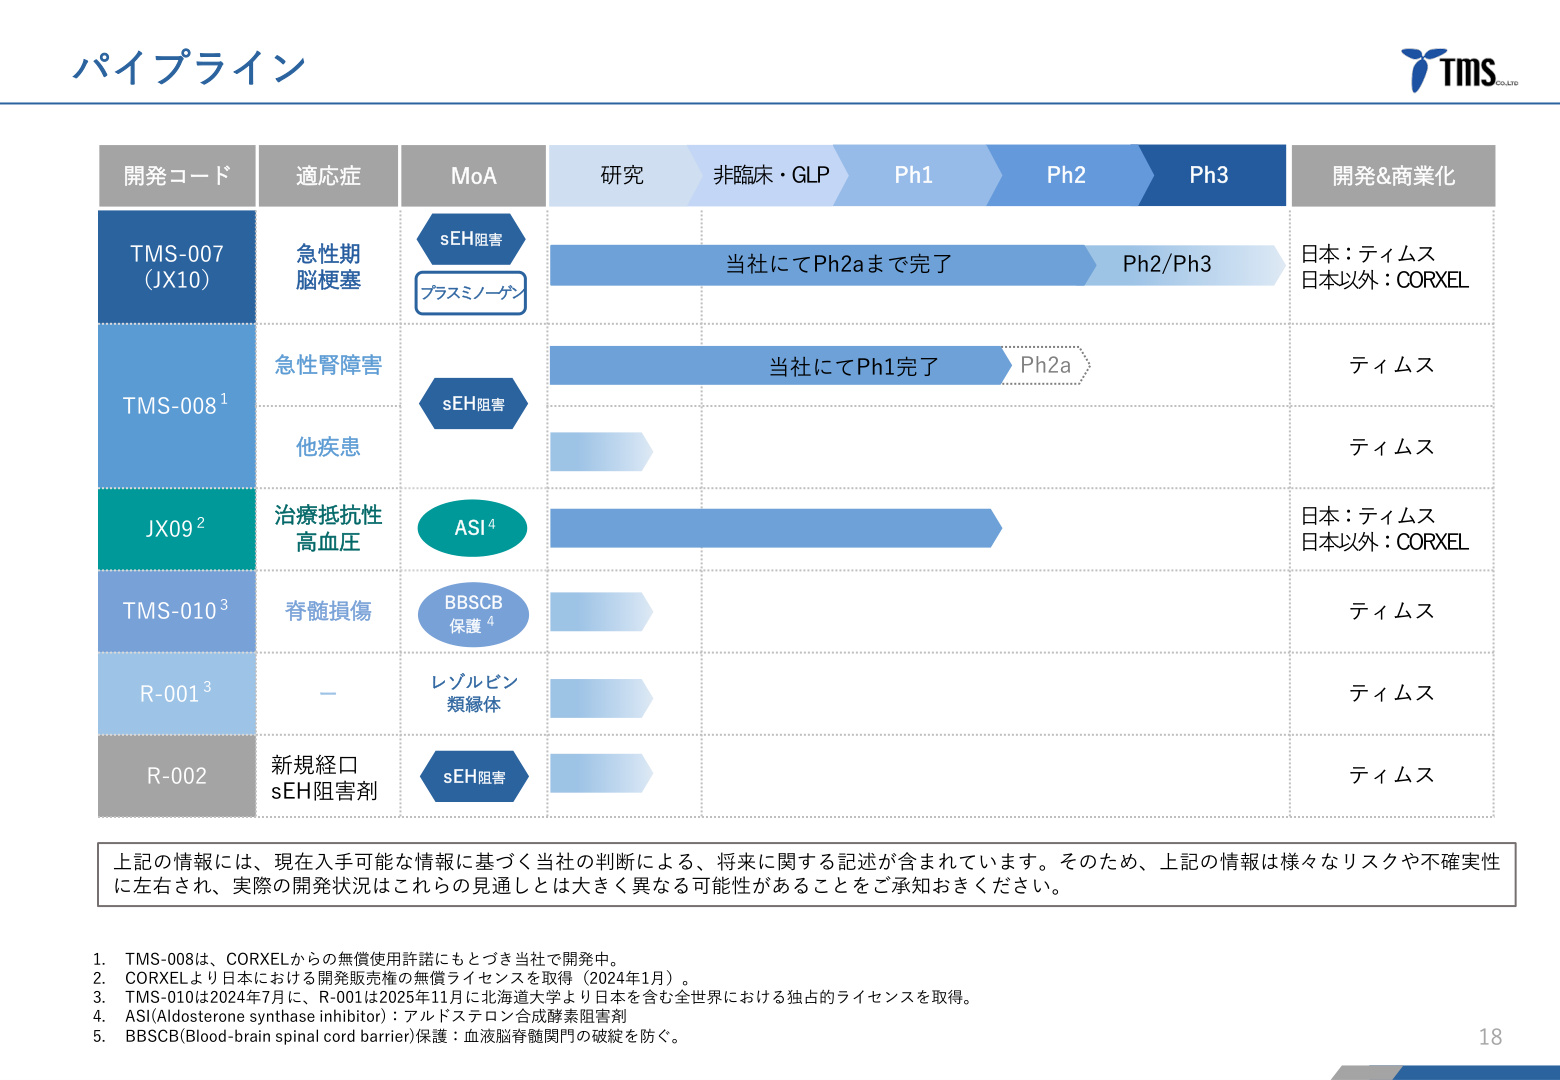This screenshot has width=1560, height=1080.
Task: Select ティムス in the R-002 row
Action: click(1392, 775)
